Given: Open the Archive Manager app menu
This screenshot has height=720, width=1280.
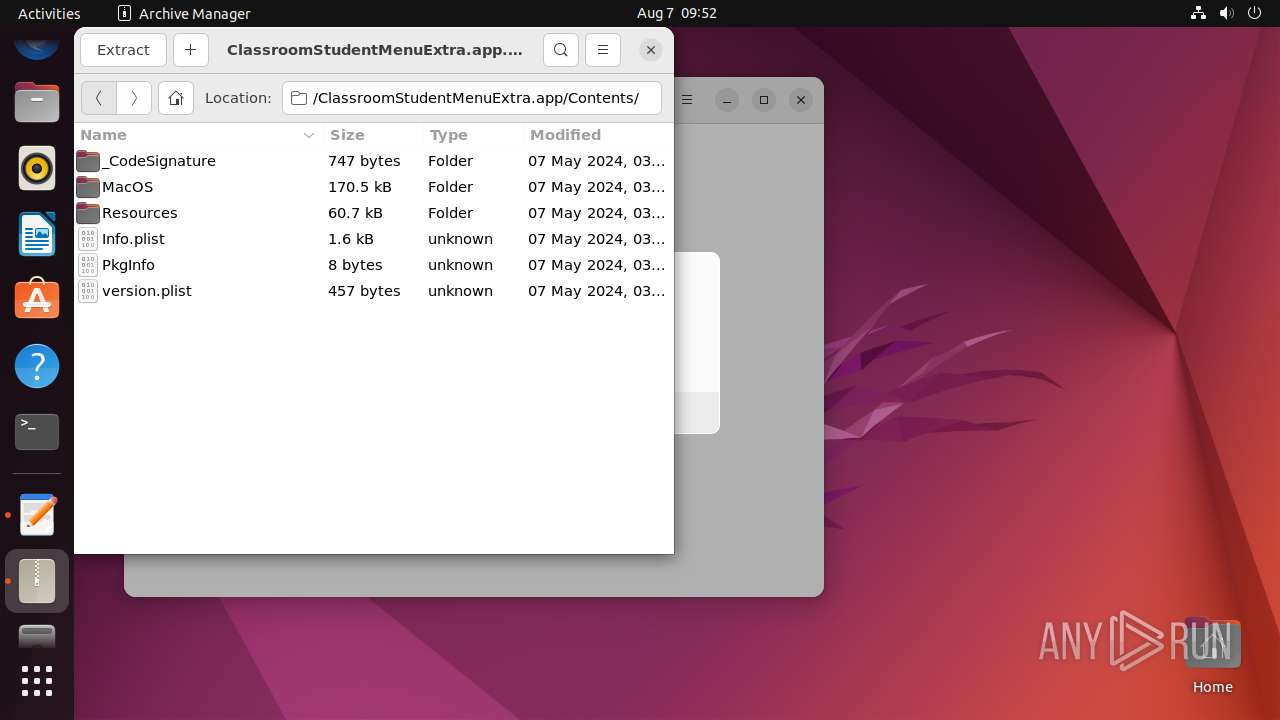Looking at the screenshot, I should tap(184, 13).
